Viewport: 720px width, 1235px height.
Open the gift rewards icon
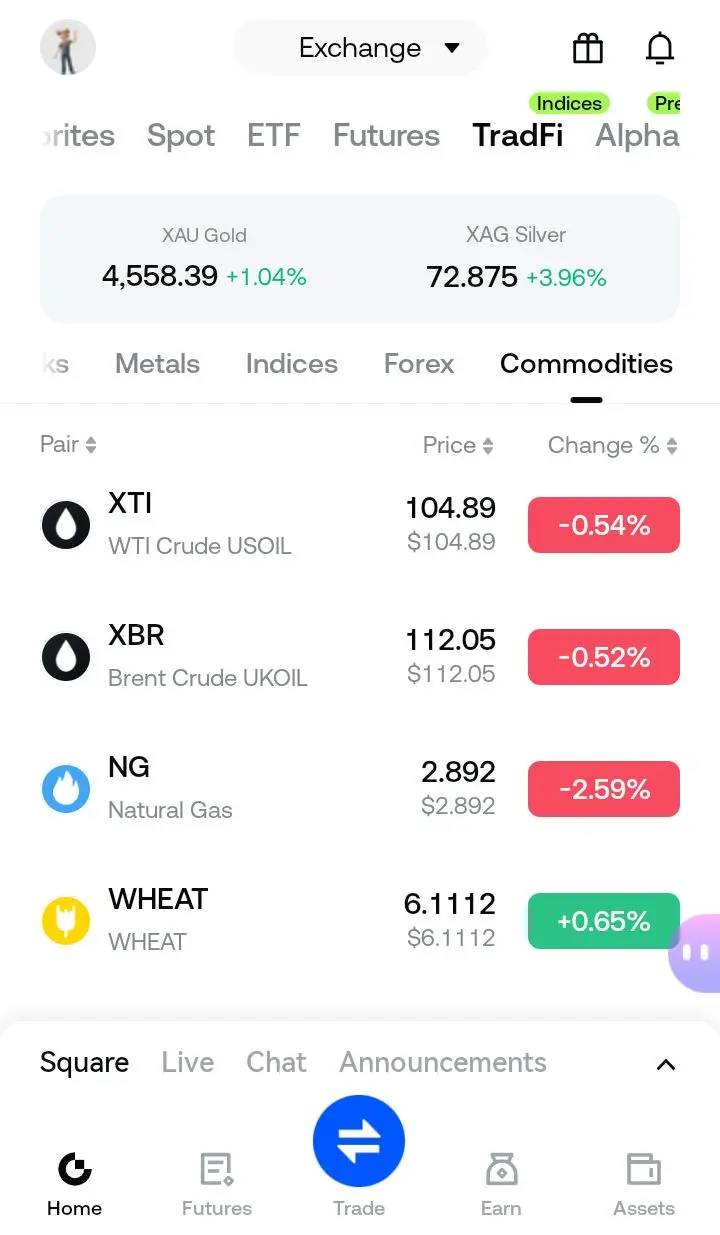tap(588, 48)
